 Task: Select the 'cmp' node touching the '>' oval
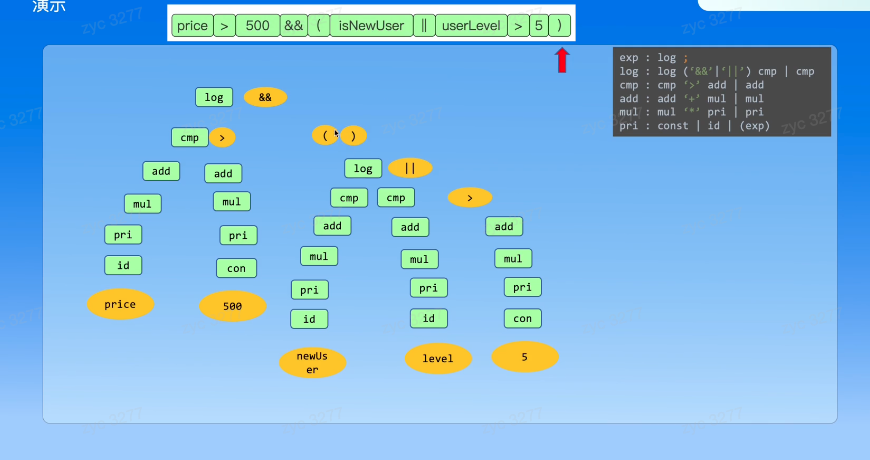click(190, 138)
